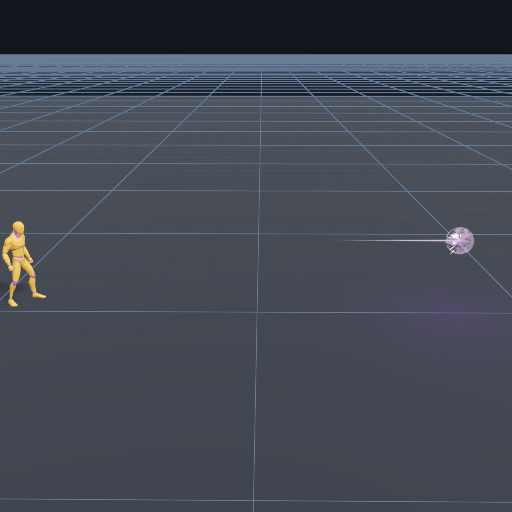
Task: Click the orb's pink light trail
Action: tap(392, 240)
